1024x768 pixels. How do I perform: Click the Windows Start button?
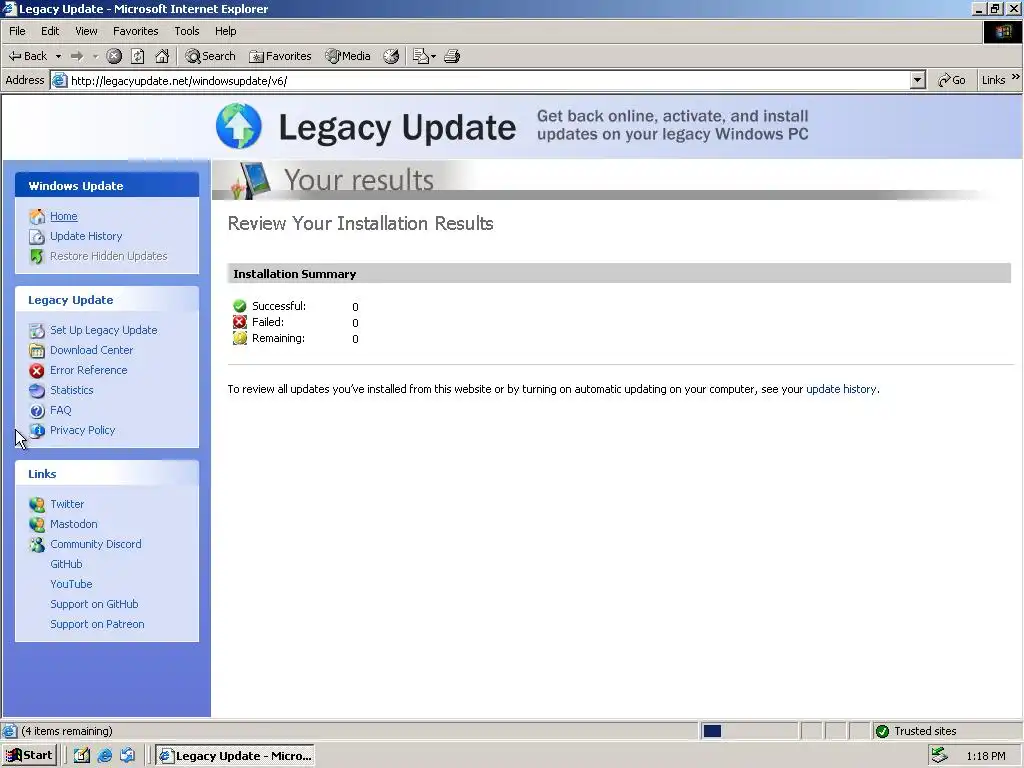coord(30,756)
